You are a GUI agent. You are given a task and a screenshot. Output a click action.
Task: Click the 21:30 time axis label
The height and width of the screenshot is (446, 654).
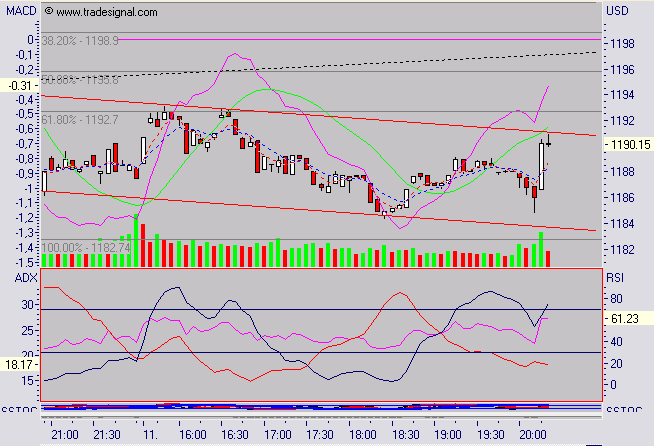(x=107, y=435)
